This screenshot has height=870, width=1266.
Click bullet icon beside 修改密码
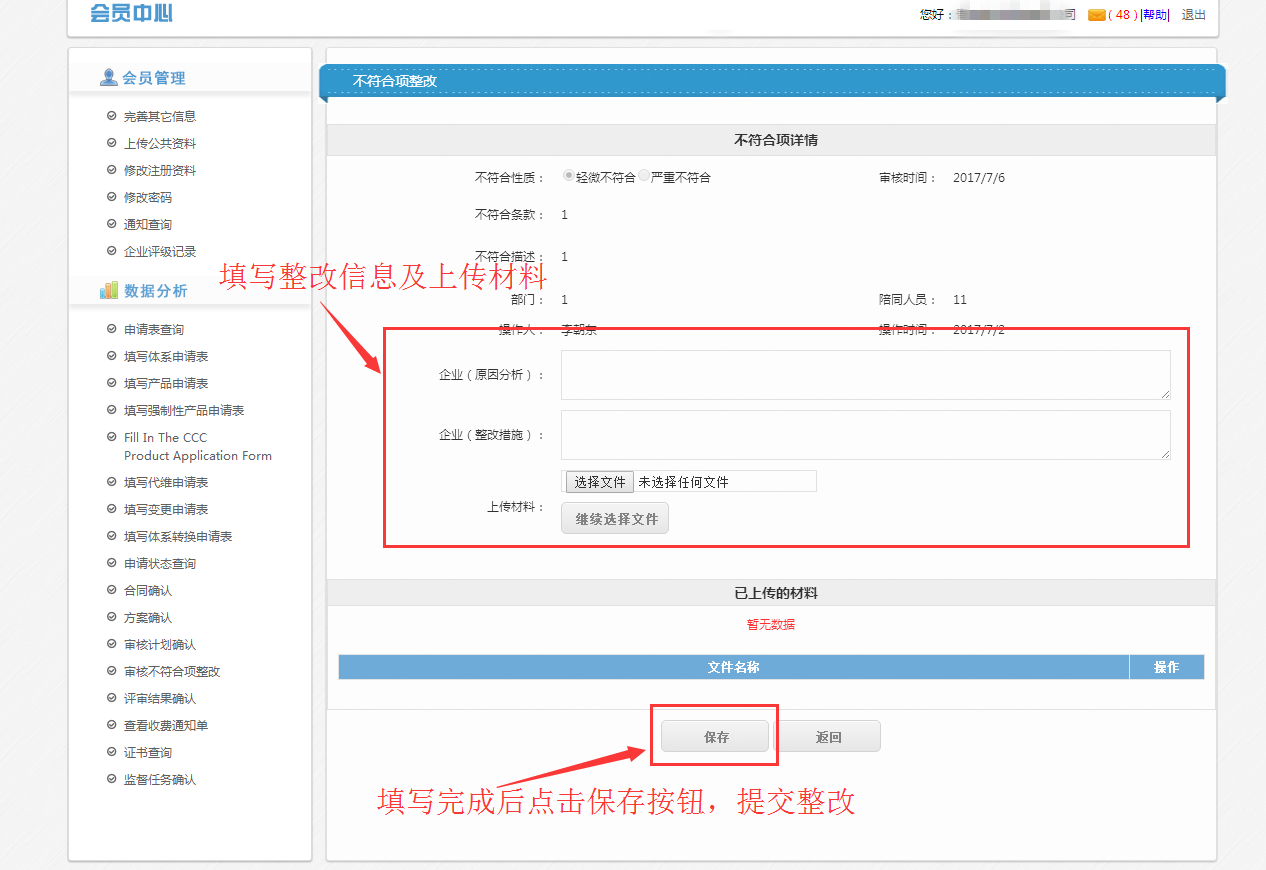click(112, 197)
